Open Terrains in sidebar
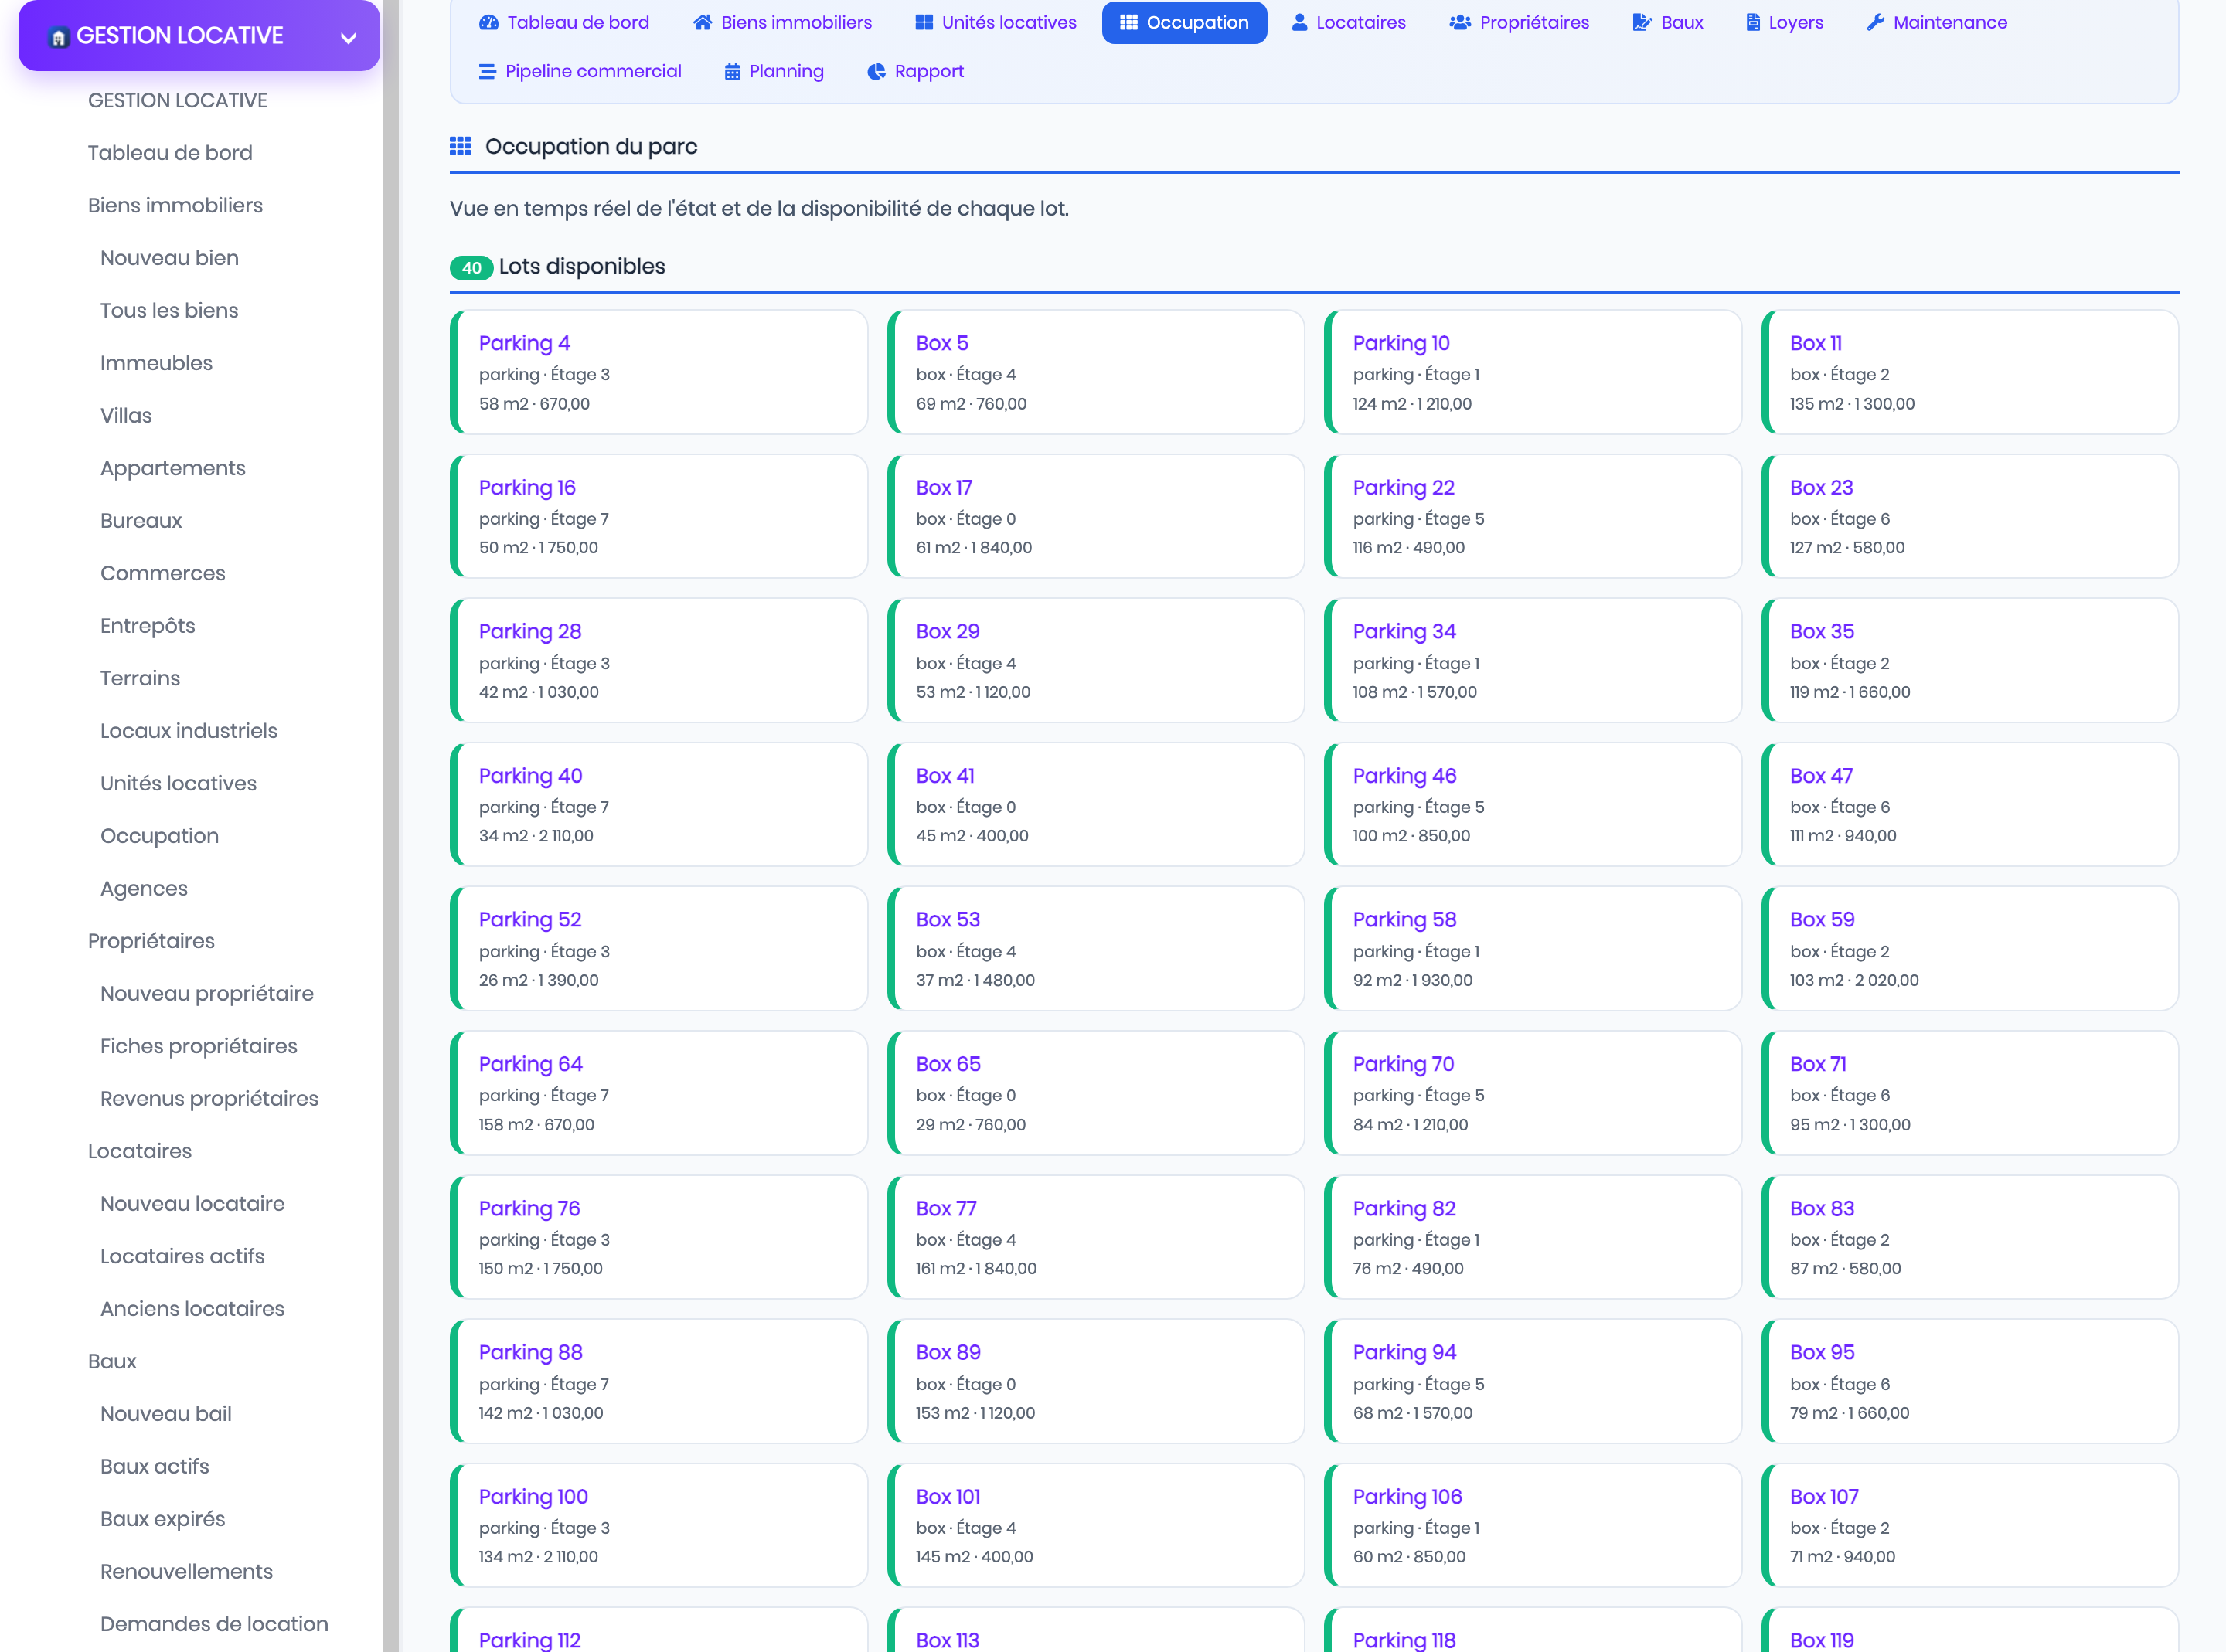This screenshot has width=2226, height=1652. coord(140,678)
